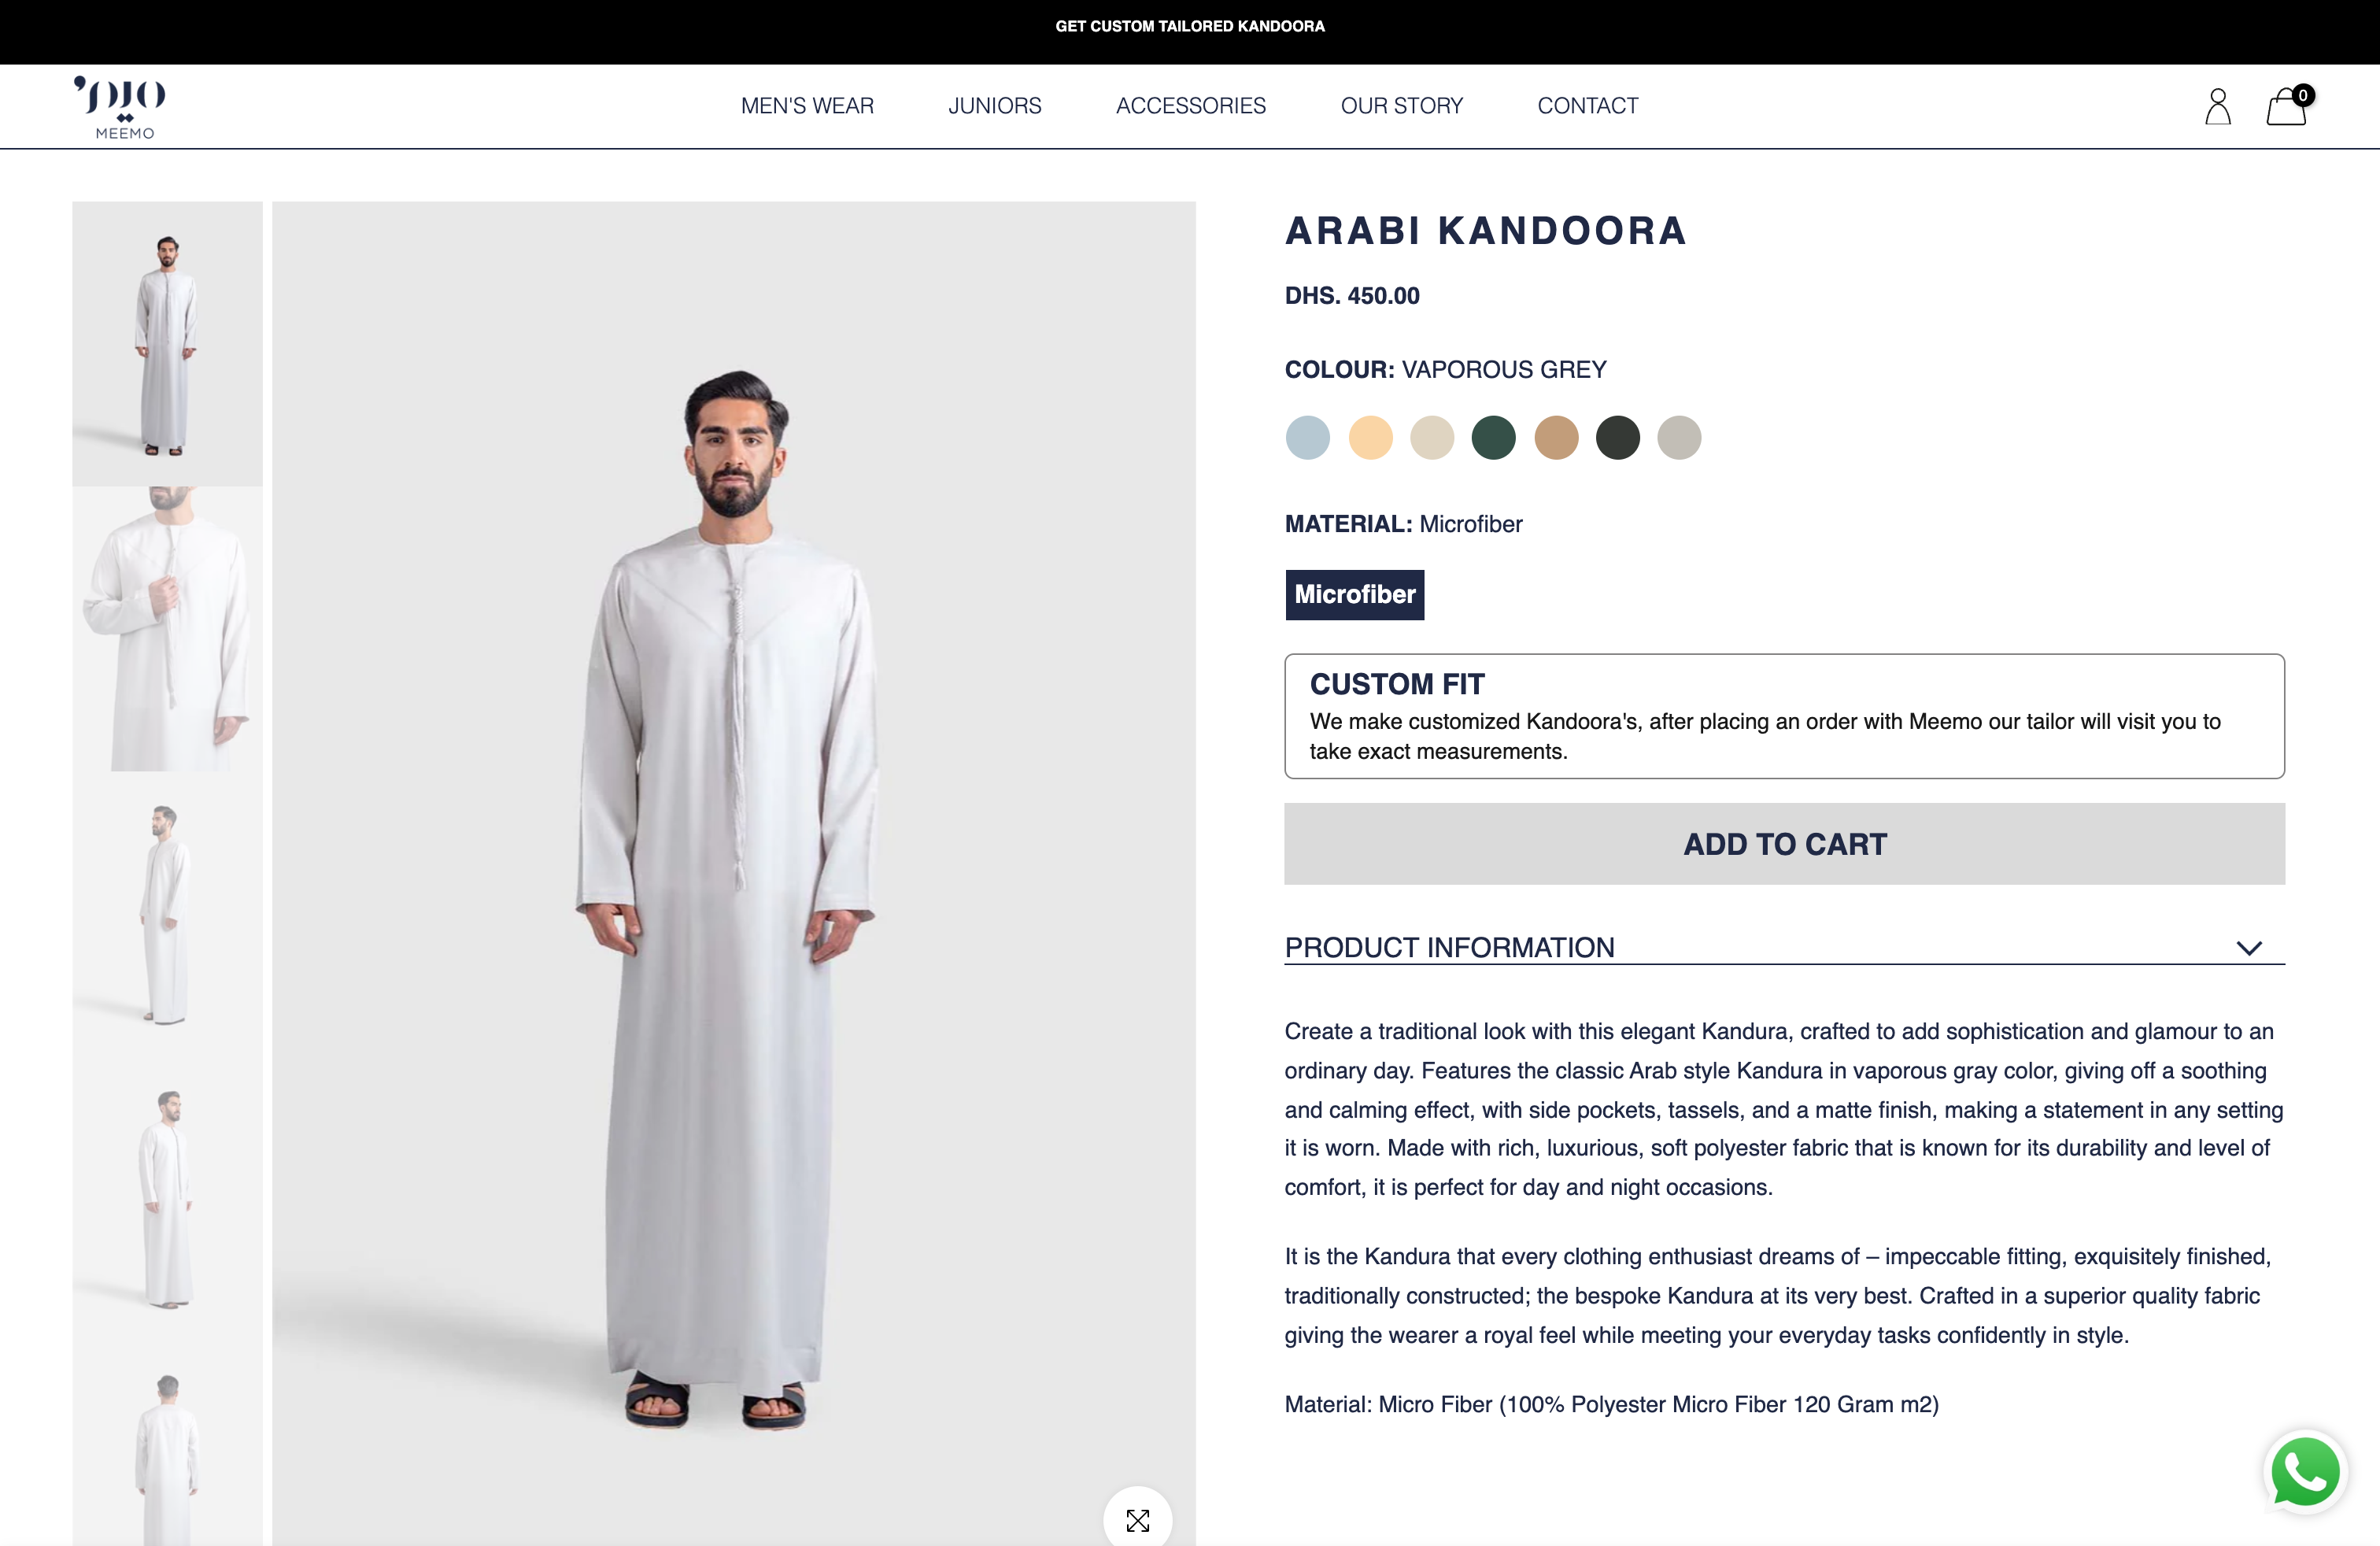
Task: Open the Our Story page
Action: point(1401,106)
